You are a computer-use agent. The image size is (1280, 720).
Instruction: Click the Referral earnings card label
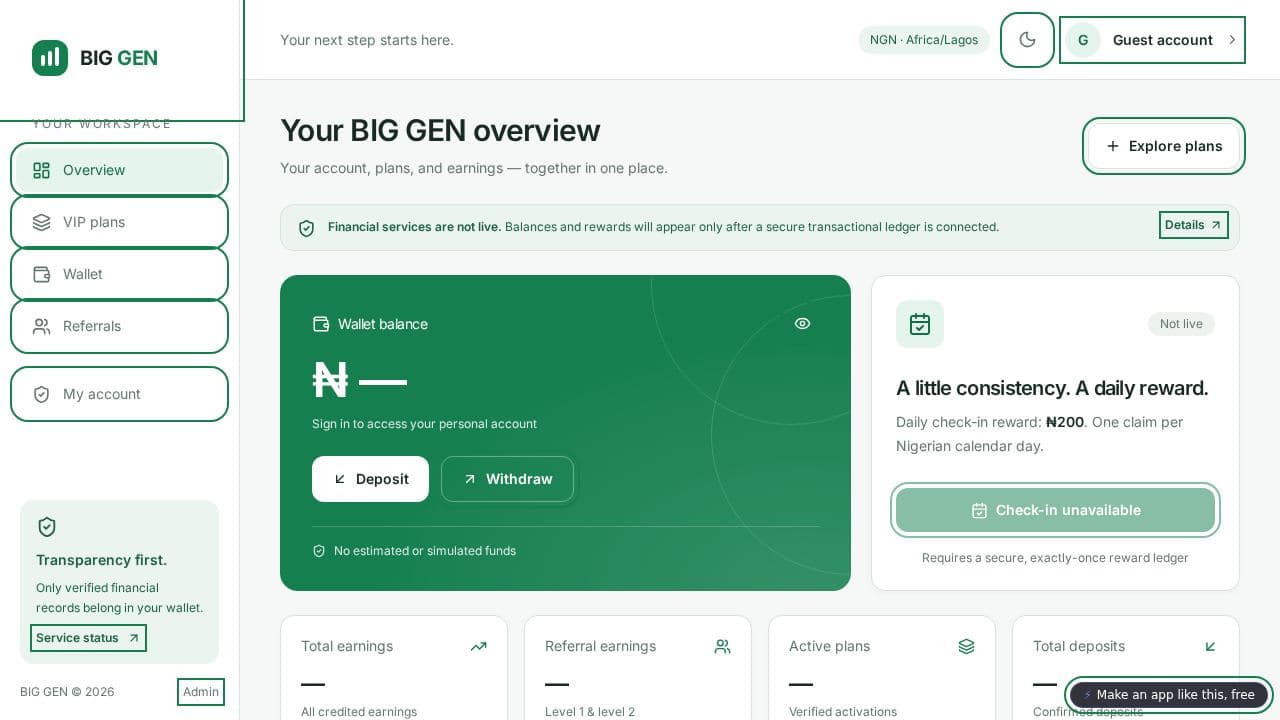point(600,646)
